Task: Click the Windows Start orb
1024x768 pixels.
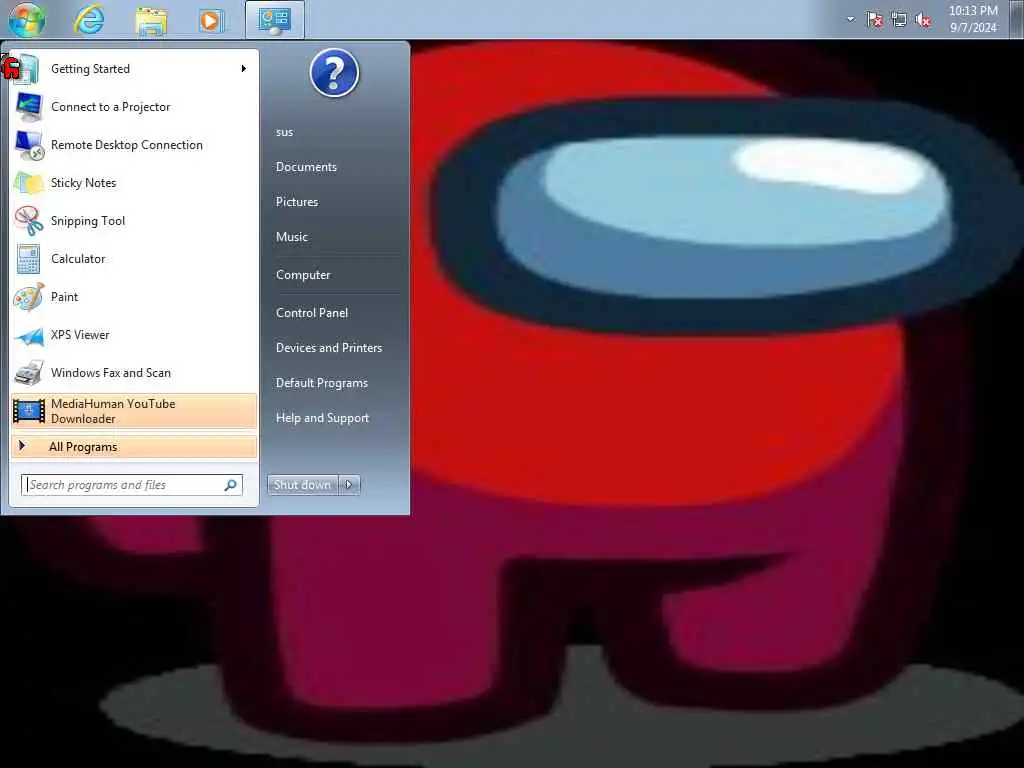Action: (27, 19)
